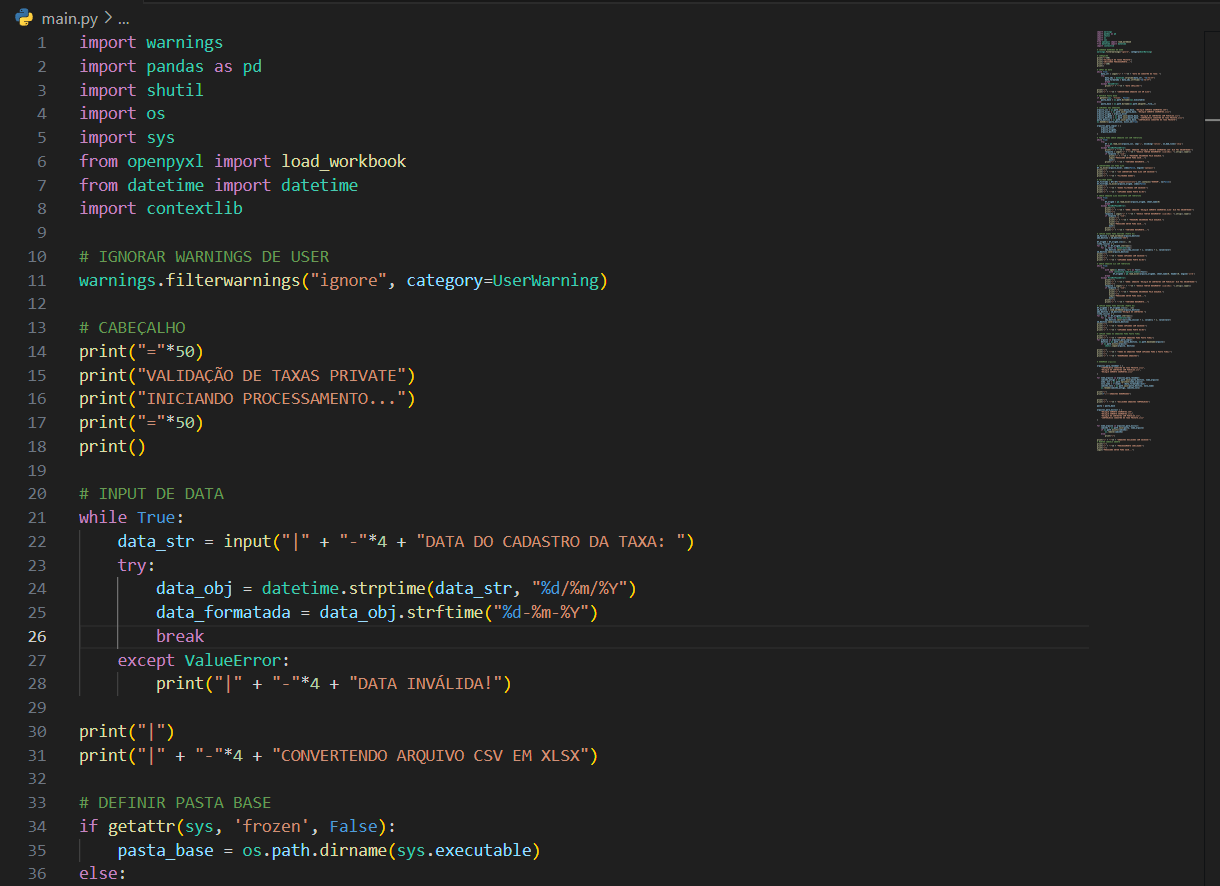Image resolution: width=1220 pixels, height=886 pixels.
Task: Open the main.py breadcrumb item
Action: 69,18
